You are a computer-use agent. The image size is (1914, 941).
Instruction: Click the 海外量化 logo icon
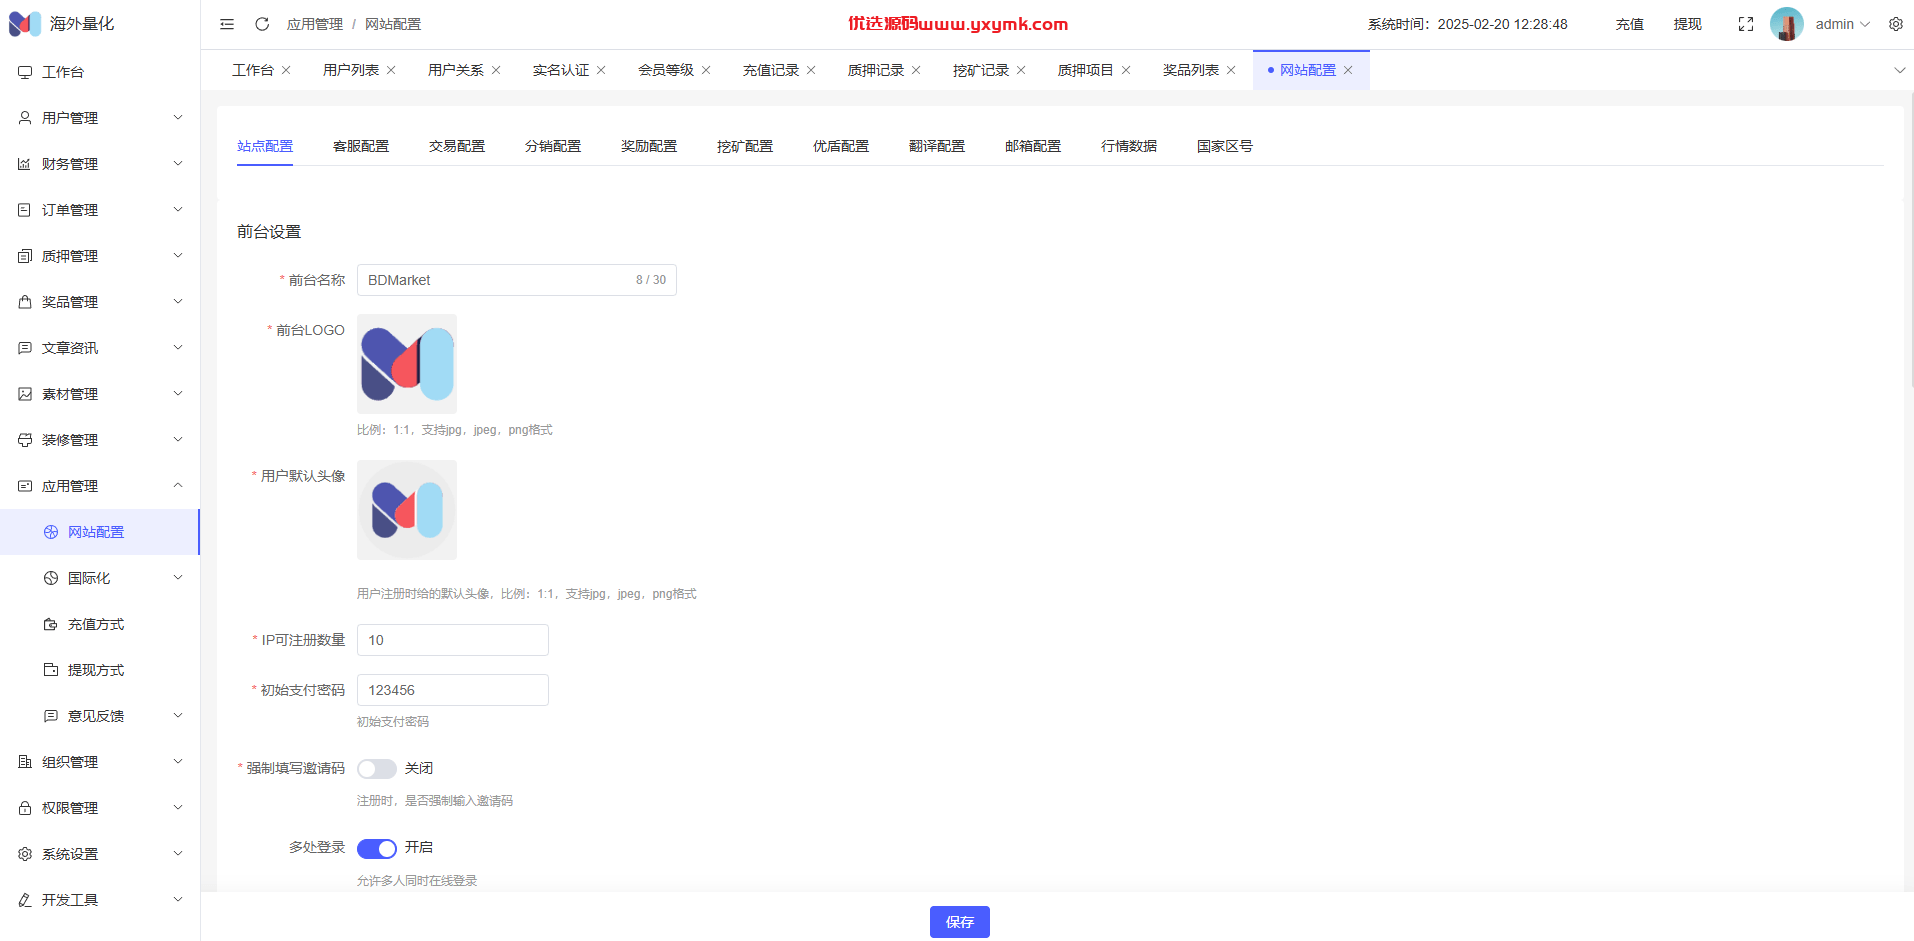pyautogui.click(x=25, y=24)
